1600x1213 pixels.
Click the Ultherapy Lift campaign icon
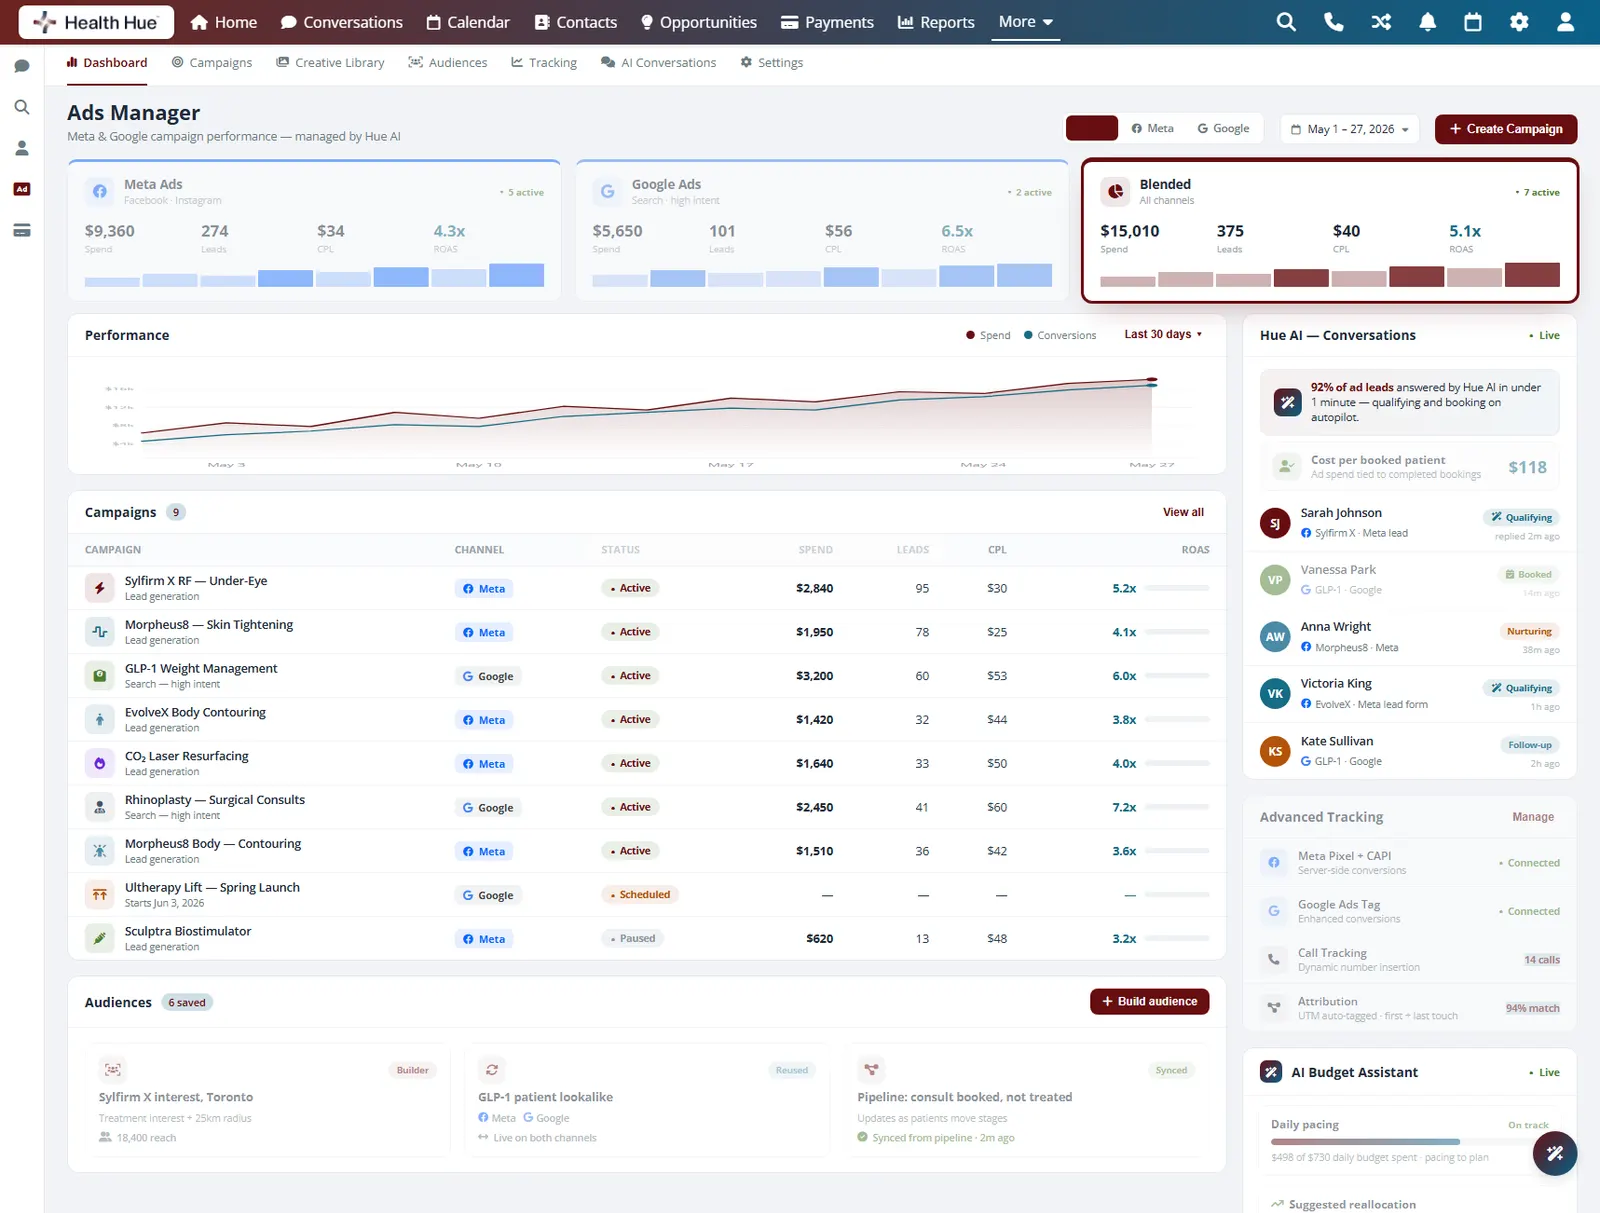point(100,895)
